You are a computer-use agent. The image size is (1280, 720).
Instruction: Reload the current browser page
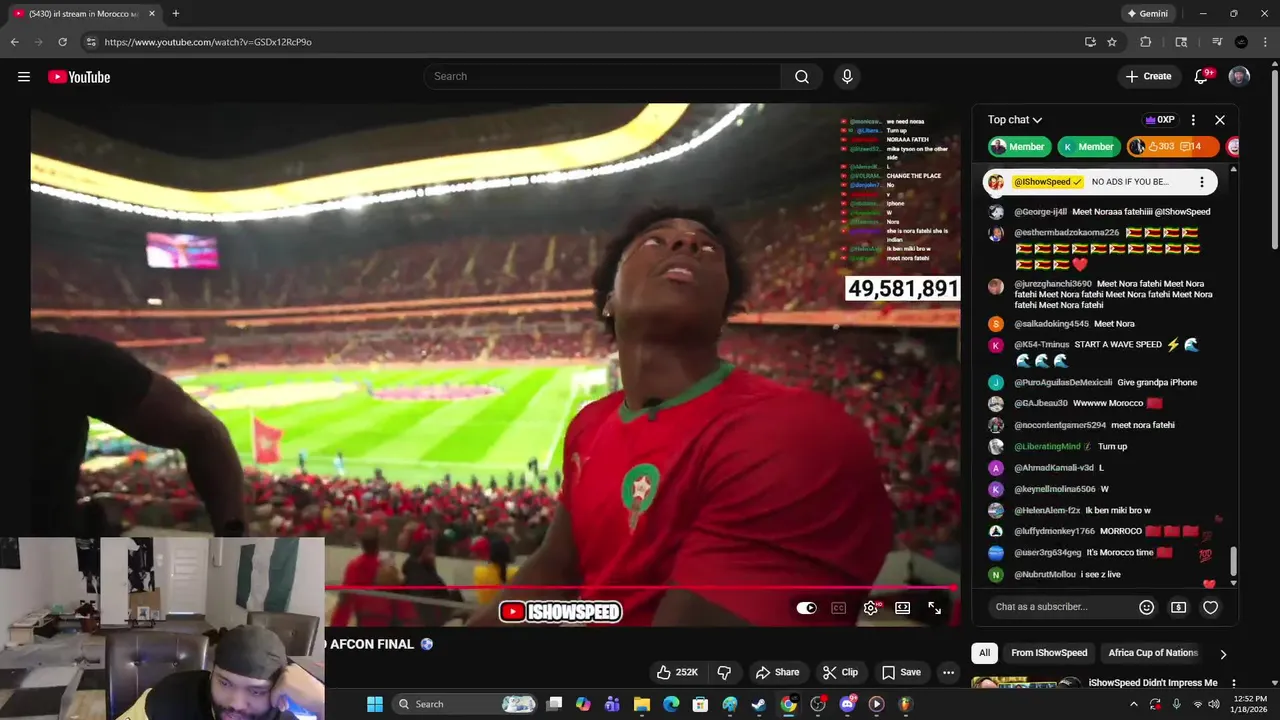point(62,42)
